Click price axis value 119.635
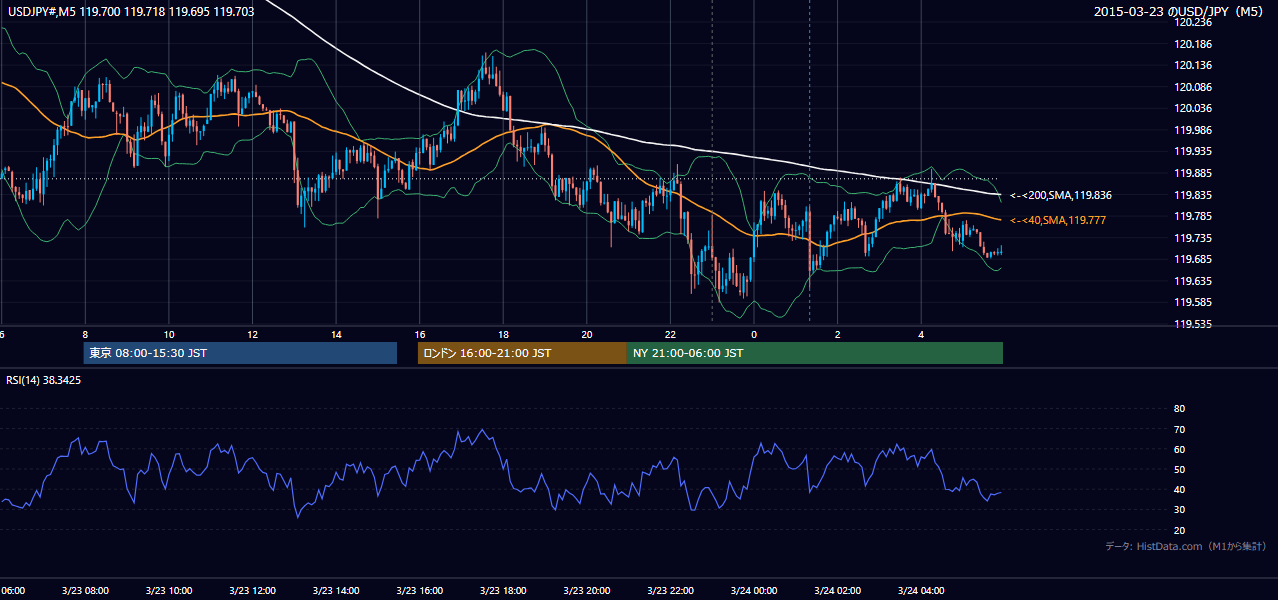The height and width of the screenshot is (600, 1278). click(1194, 281)
